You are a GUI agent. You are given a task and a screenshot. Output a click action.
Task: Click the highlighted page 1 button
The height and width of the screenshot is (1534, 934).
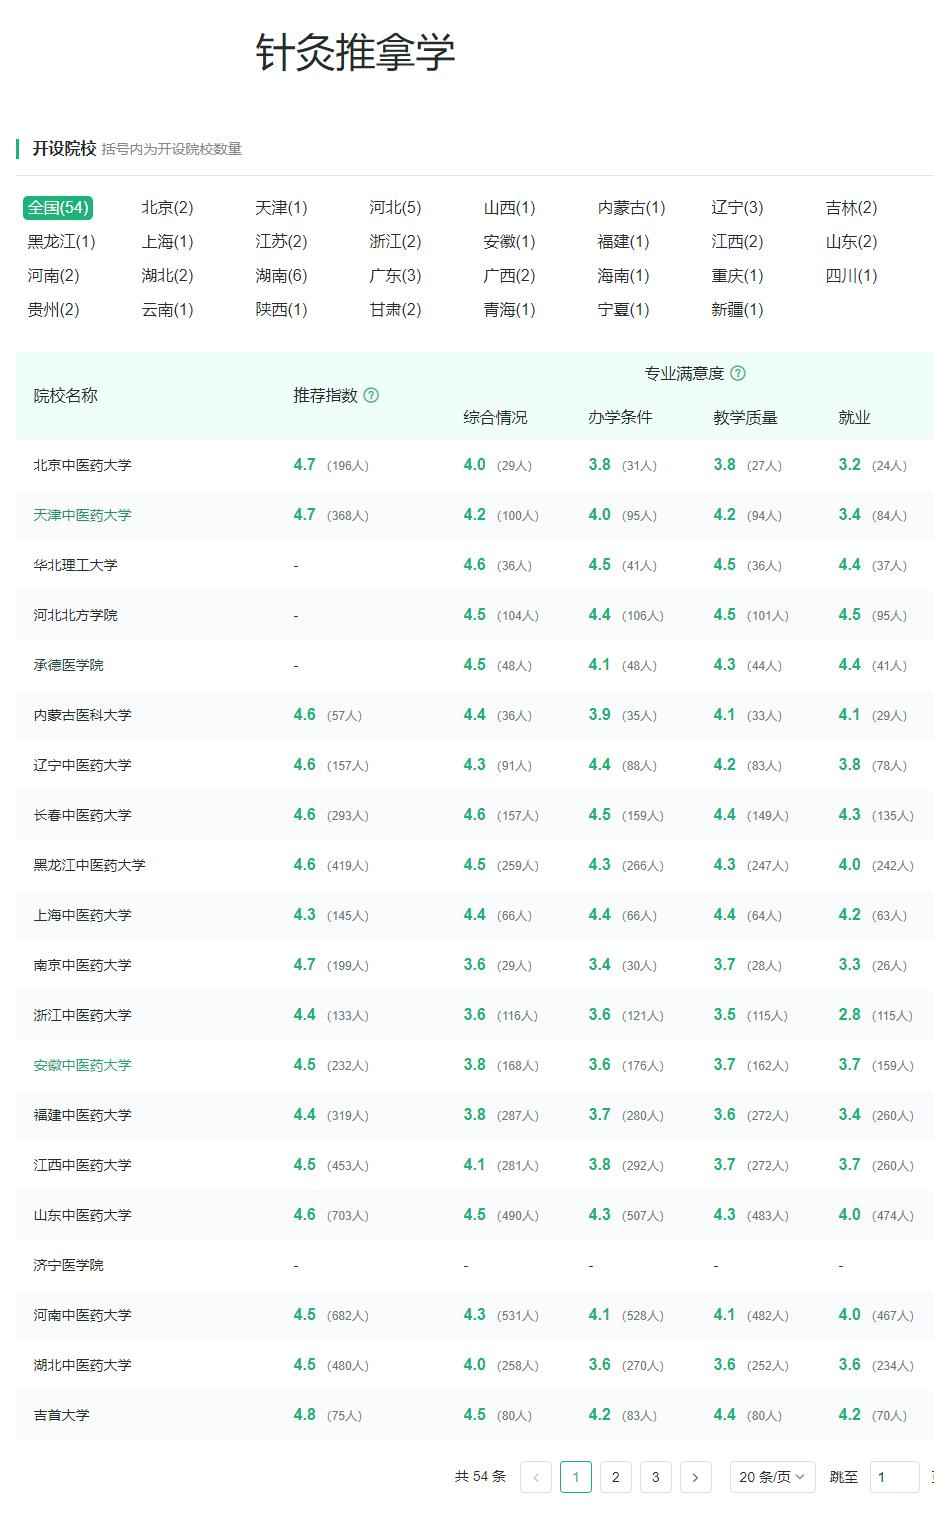(x=576, y=1477)
